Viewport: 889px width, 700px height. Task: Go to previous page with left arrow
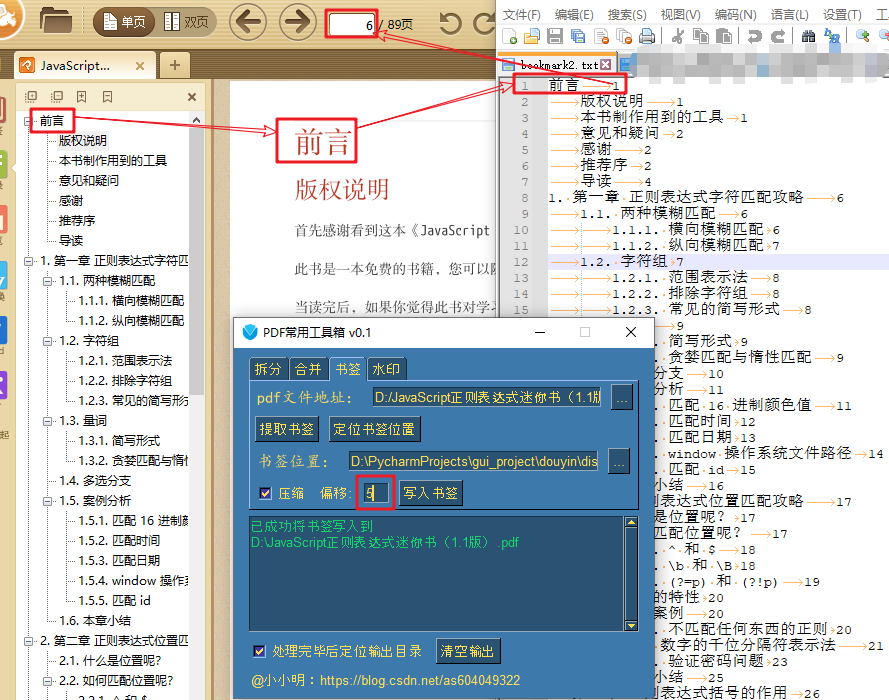248,22
